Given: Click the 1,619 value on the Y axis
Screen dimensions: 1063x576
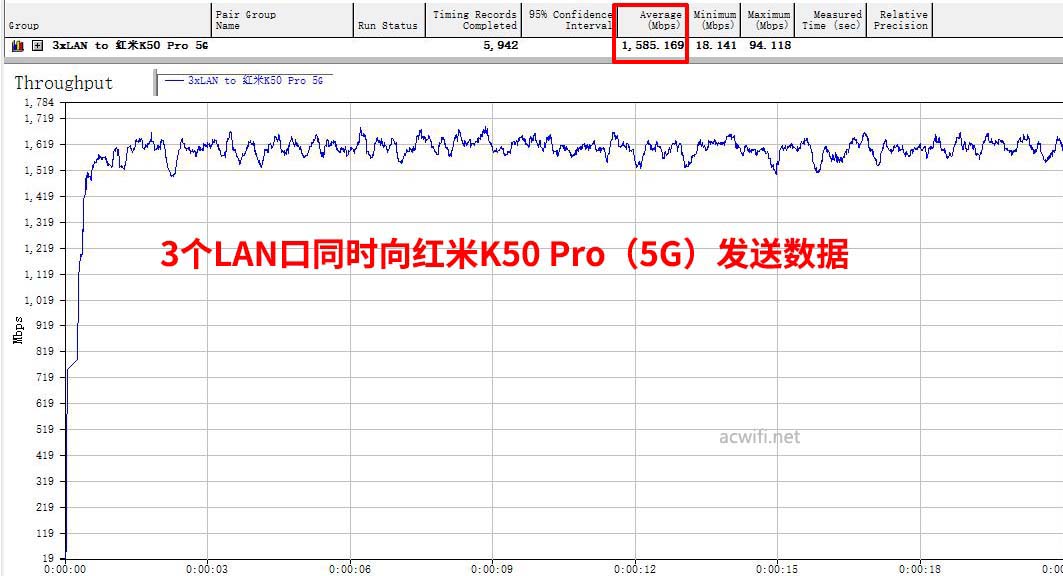Looking at the screenshot, I should tap(39, 144).
